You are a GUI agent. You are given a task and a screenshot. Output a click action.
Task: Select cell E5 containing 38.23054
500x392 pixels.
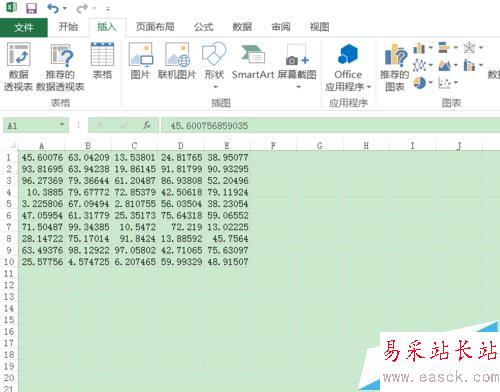227,204
